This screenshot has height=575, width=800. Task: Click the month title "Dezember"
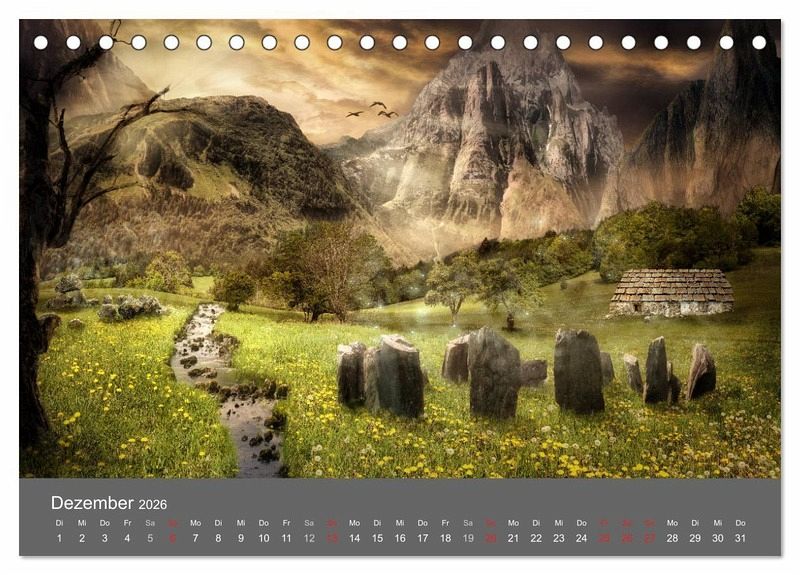tap(92, 503)
